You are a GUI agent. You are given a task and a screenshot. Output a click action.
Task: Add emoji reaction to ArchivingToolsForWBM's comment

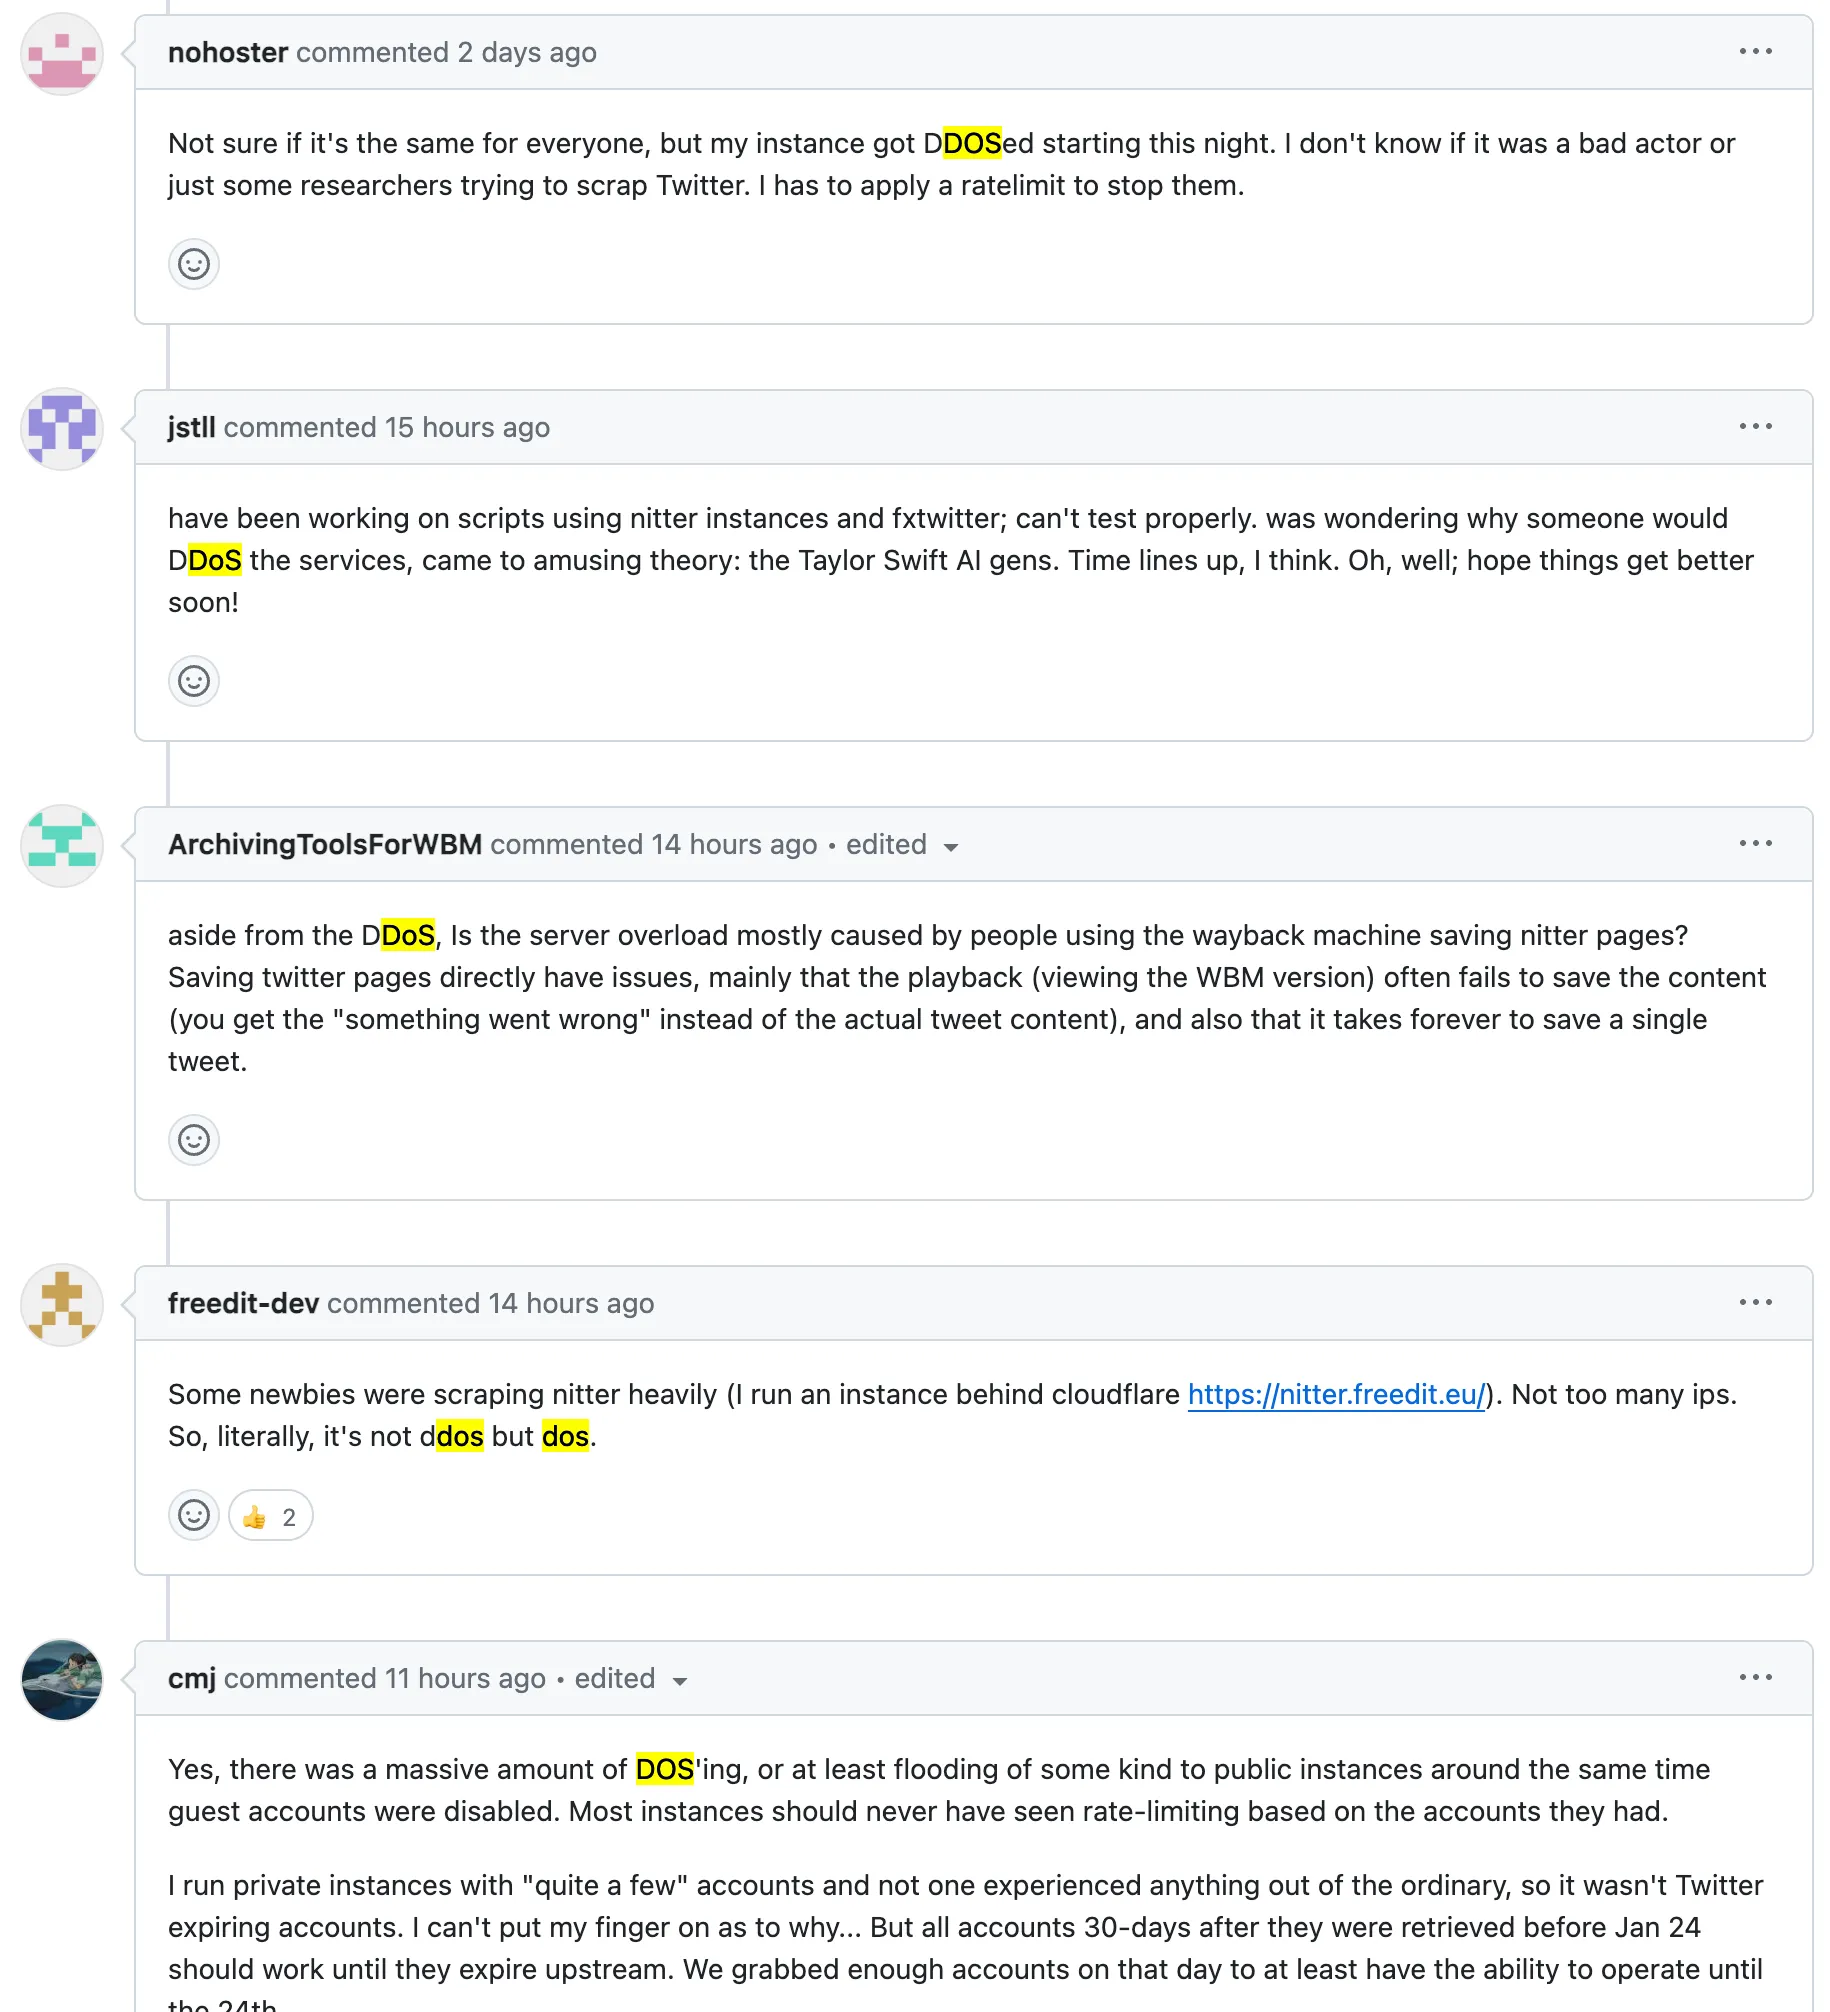[194, 1140]
